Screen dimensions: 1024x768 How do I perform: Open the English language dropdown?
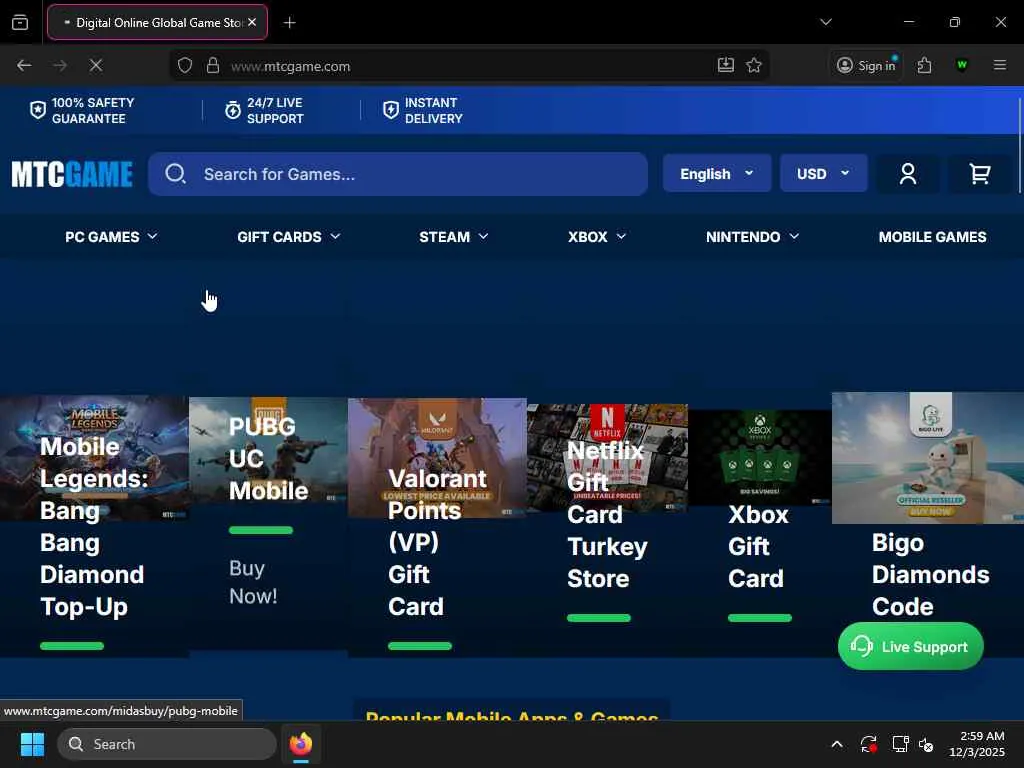716,174
